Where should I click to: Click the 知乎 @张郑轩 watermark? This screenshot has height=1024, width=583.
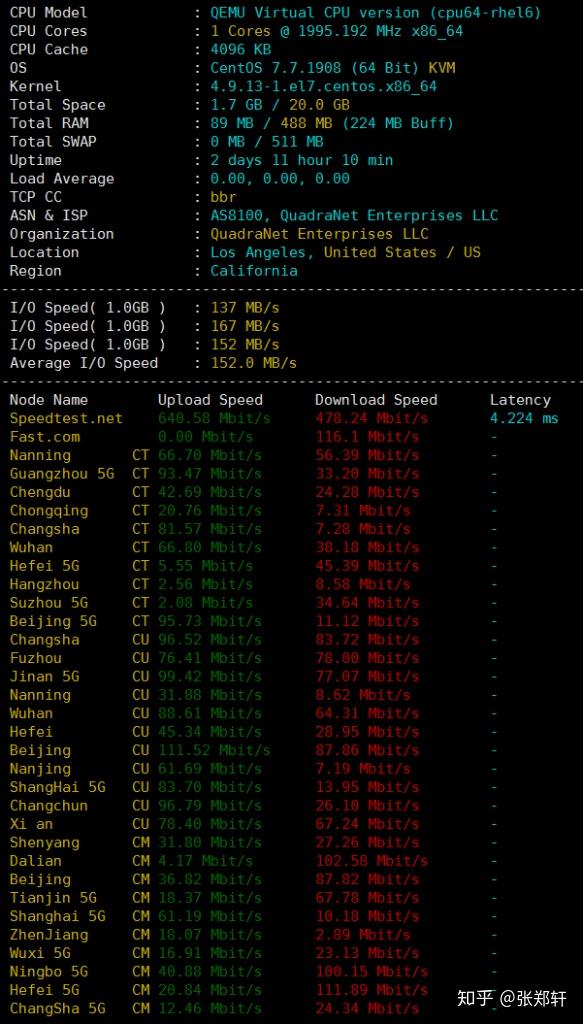click(512, 998)
